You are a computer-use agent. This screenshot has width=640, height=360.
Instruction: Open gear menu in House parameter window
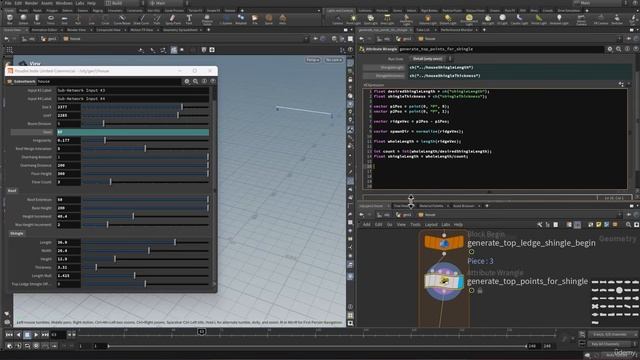[x=187, y=81]
